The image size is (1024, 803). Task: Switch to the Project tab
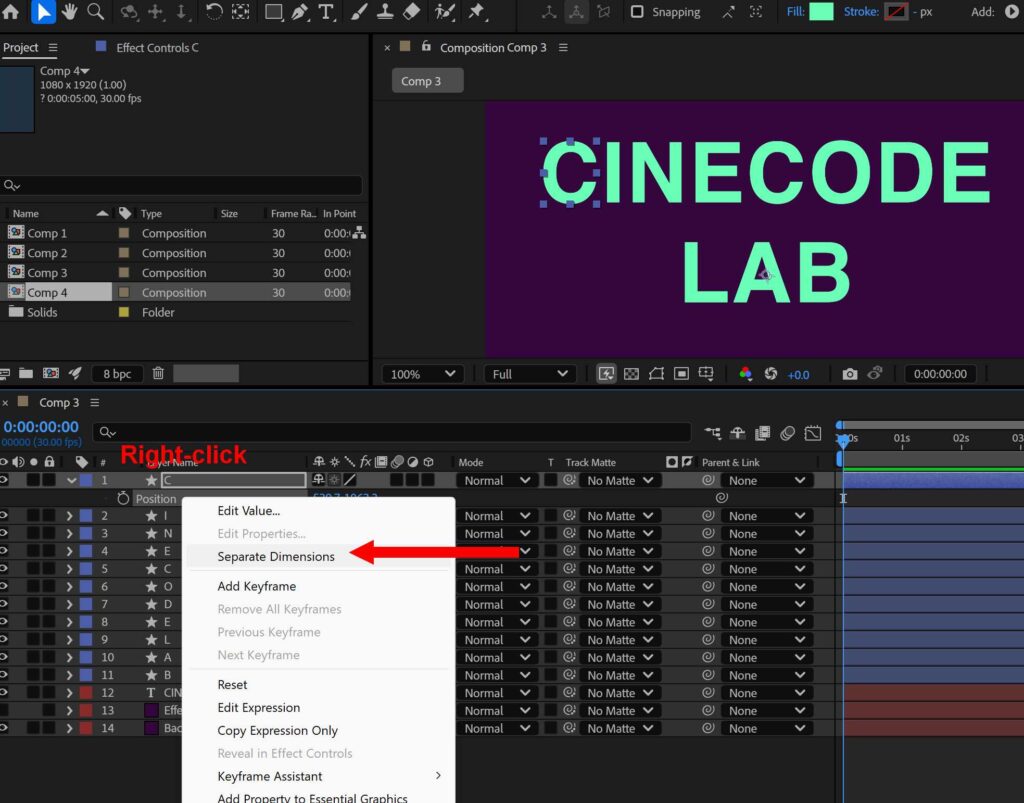[21, 48]
